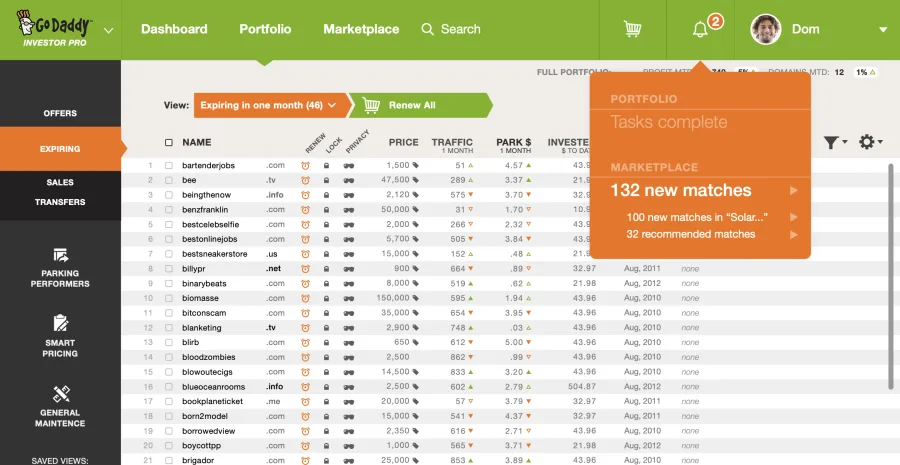The image size is (900, 465).
Task: Click privacy glasses icon for beingthenow
Action: (x=348, y=195)
